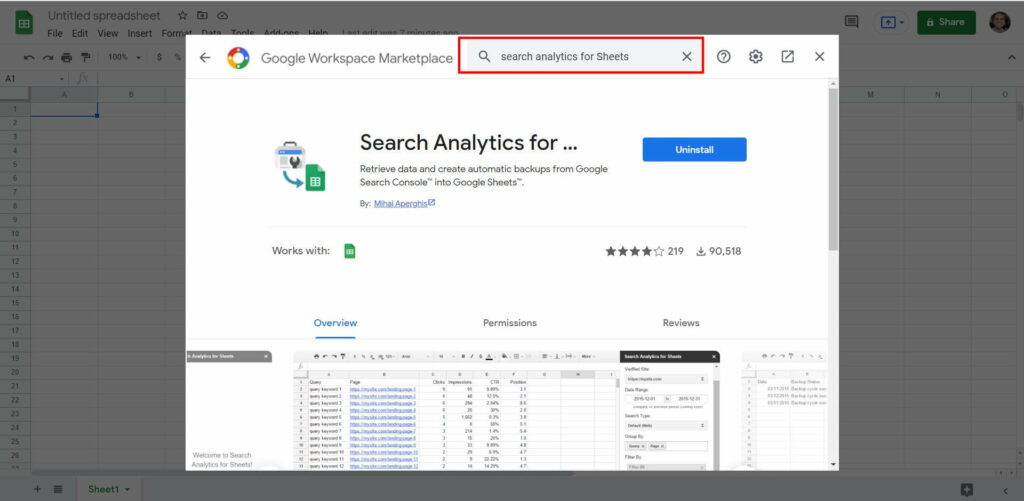Open the File menu
The image size is (1024, 501).
click(55, 33)
